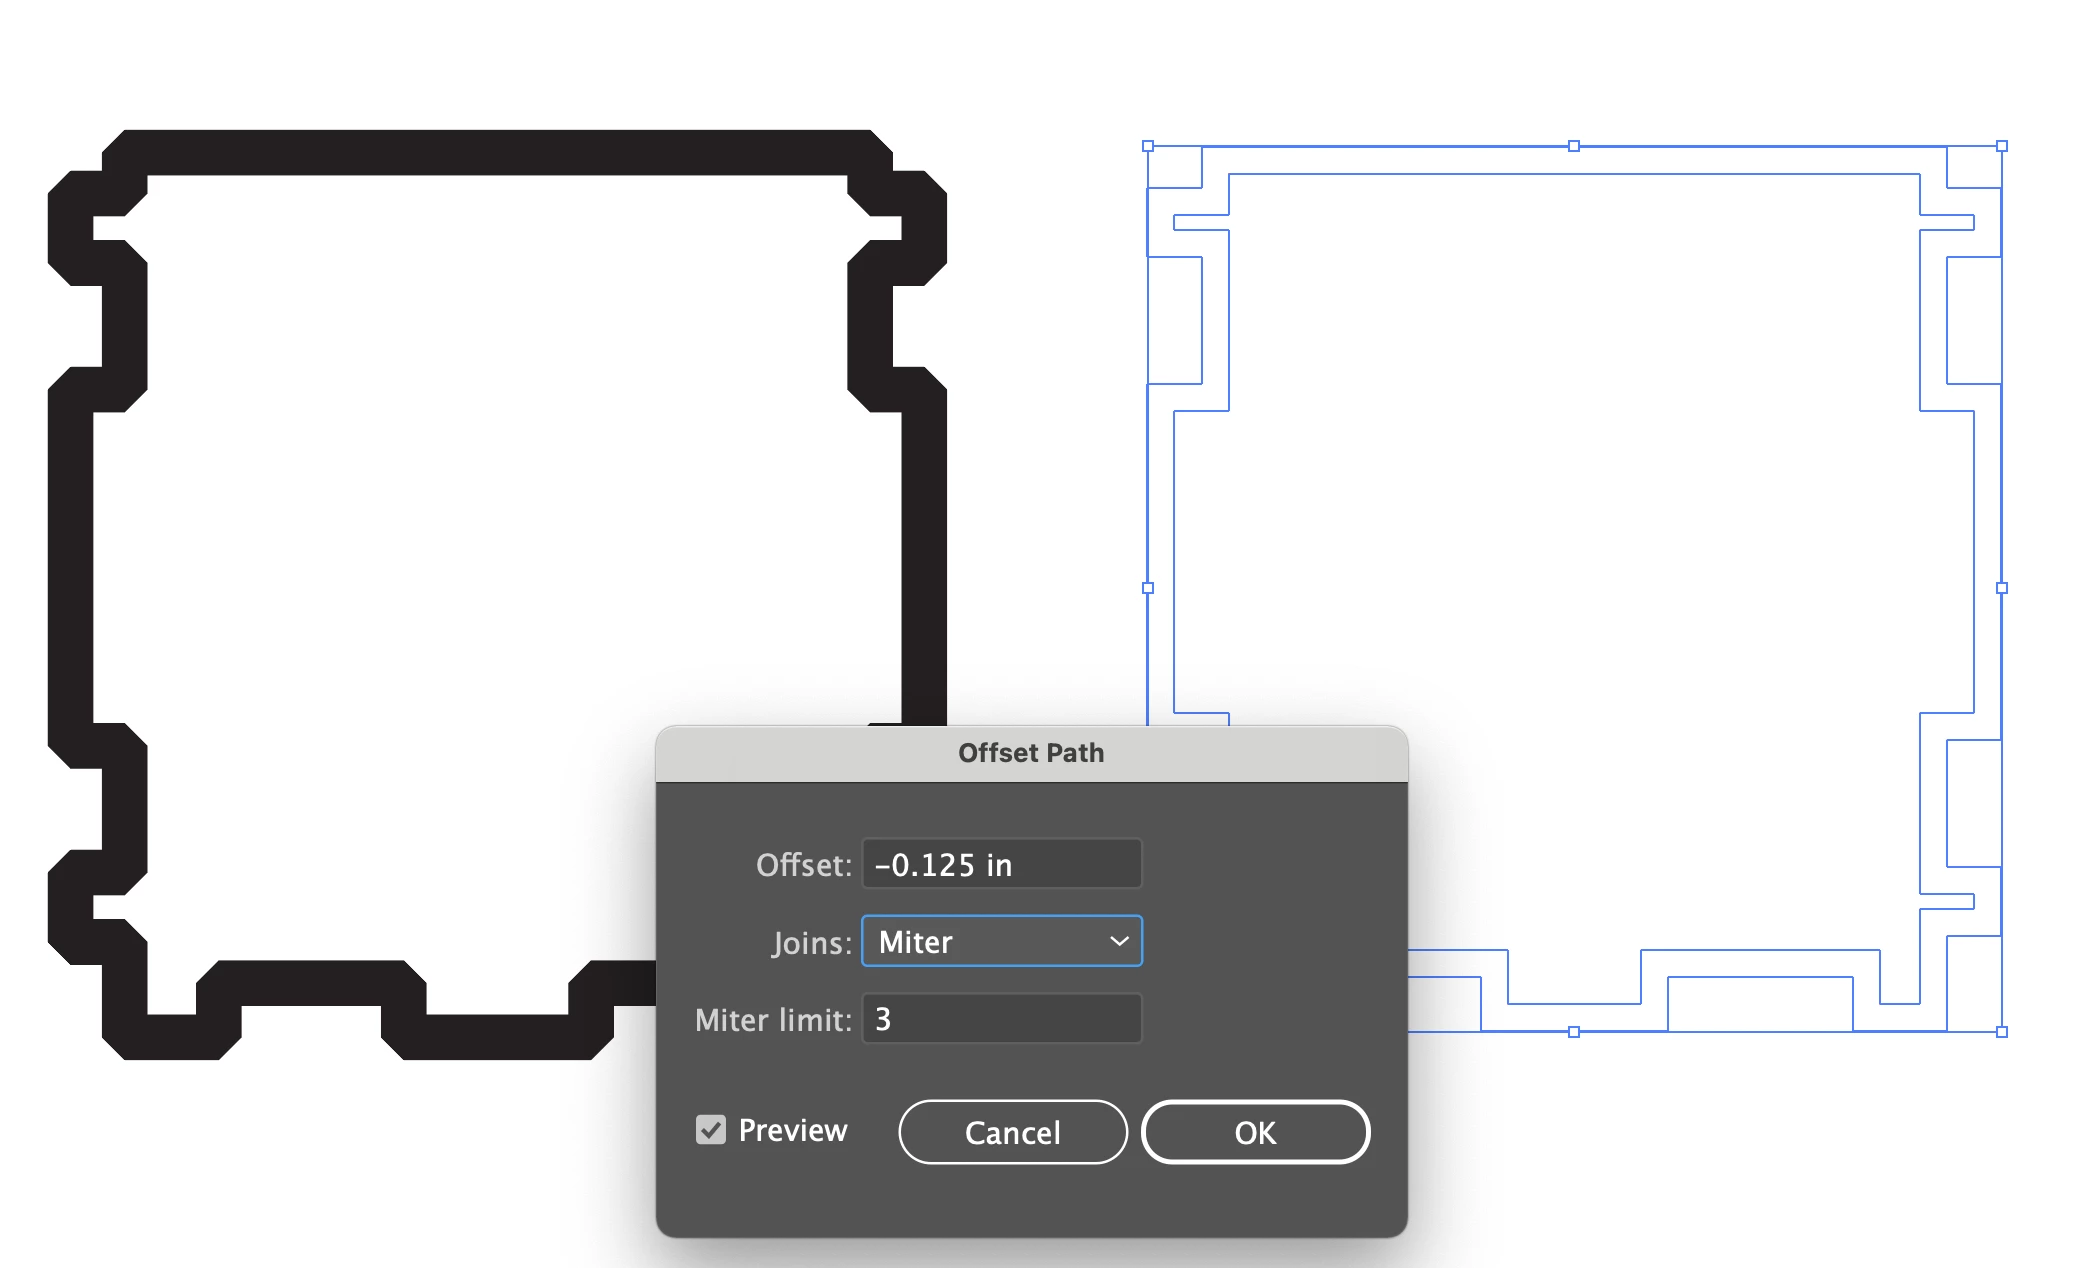Click the right-middle bounding box handle
Viewport: 2076px width, 1268px height.
2002,588
